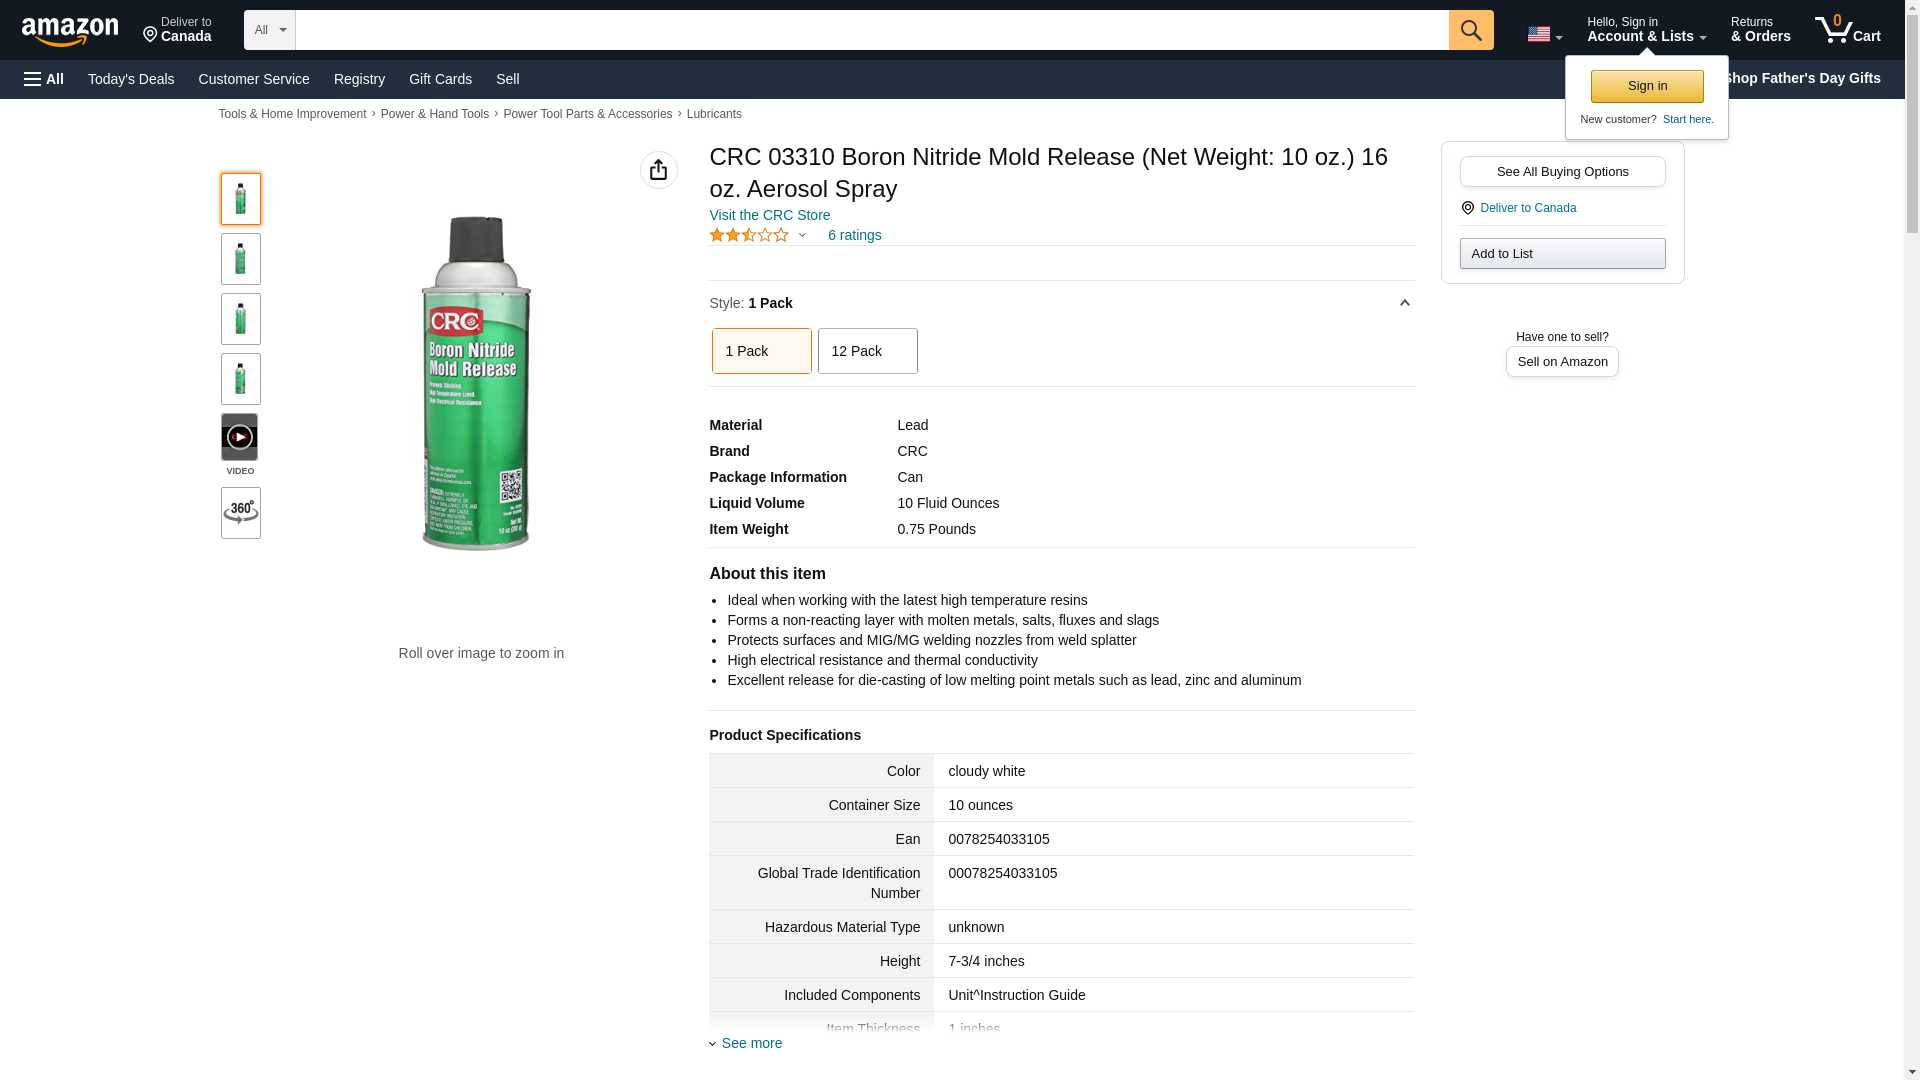
Task: Open the All hamburger menu
Action: (44, 79)
